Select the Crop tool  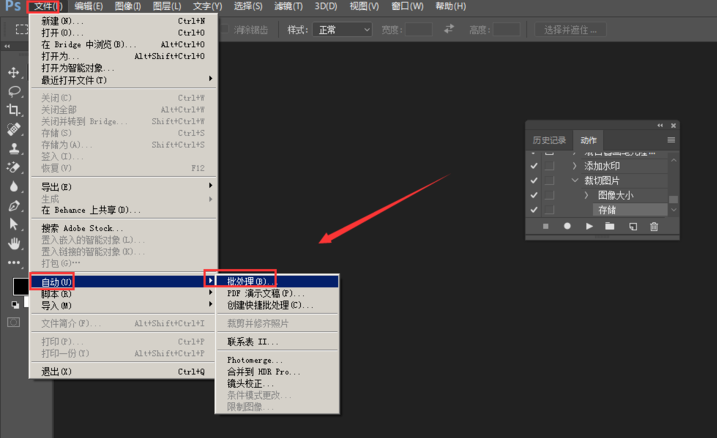pos(14,110)
